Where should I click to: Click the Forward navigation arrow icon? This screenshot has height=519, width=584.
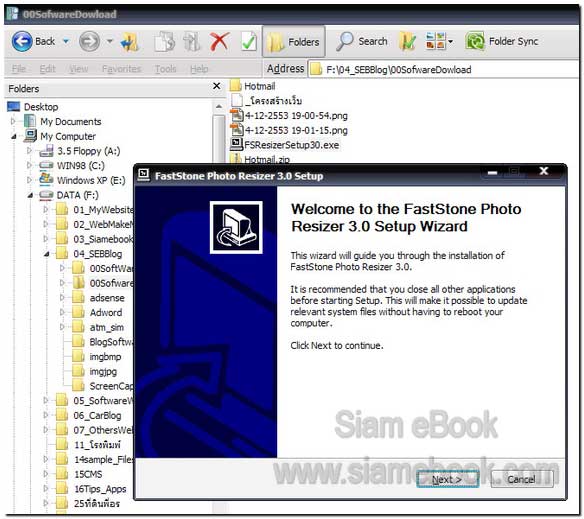pos(89,41)
